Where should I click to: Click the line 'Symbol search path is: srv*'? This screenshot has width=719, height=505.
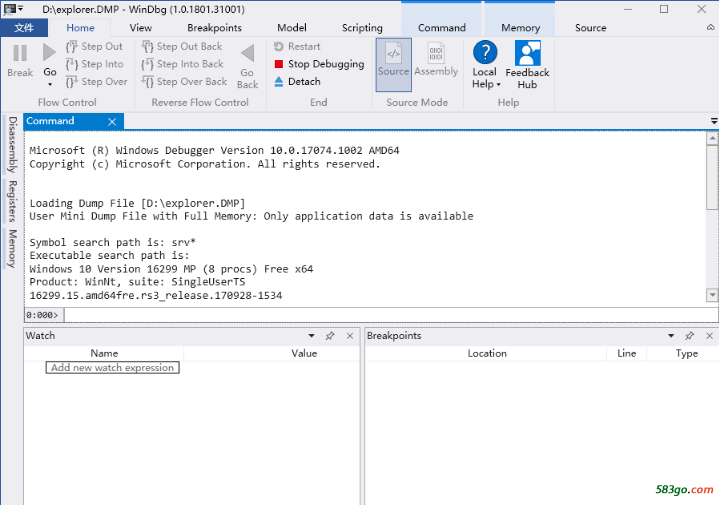click(x=113, y=242)
